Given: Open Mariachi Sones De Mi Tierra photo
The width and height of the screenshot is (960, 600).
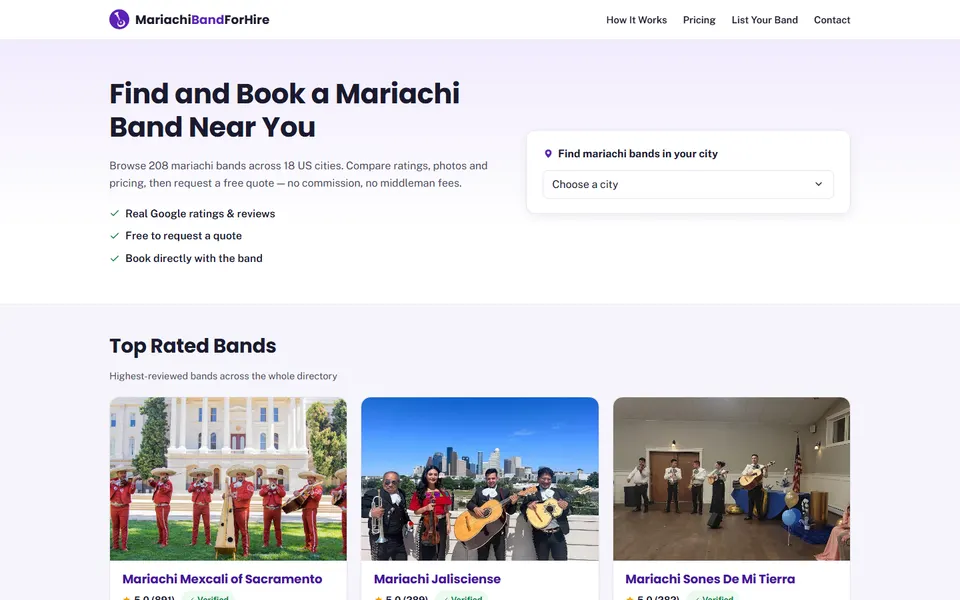Looking at the screenshot, I should 732,479.
